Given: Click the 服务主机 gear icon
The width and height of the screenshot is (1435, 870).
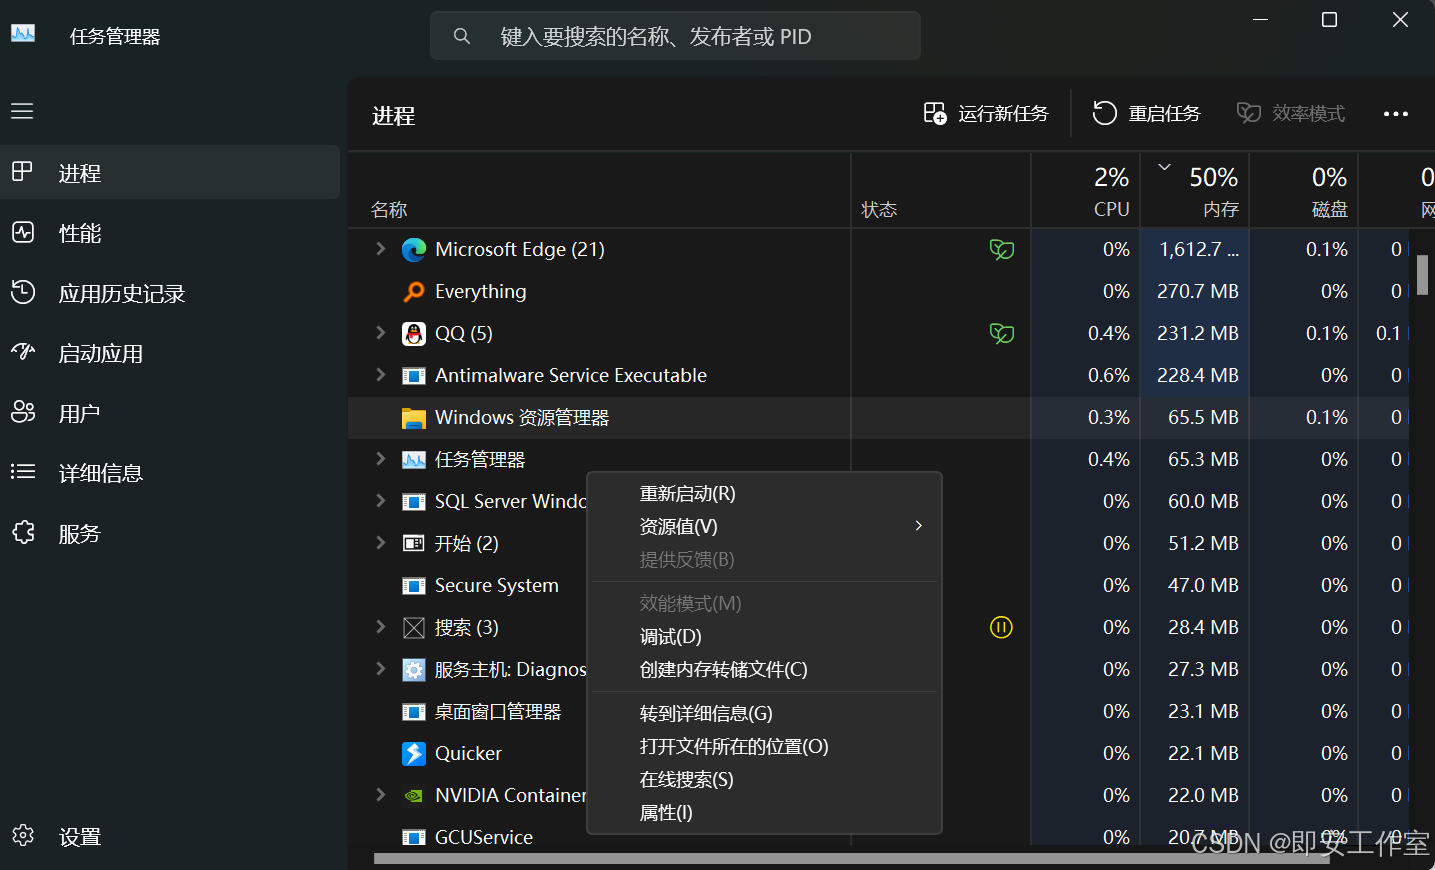Looking at the screenshot, I should [x=413, y=670].
